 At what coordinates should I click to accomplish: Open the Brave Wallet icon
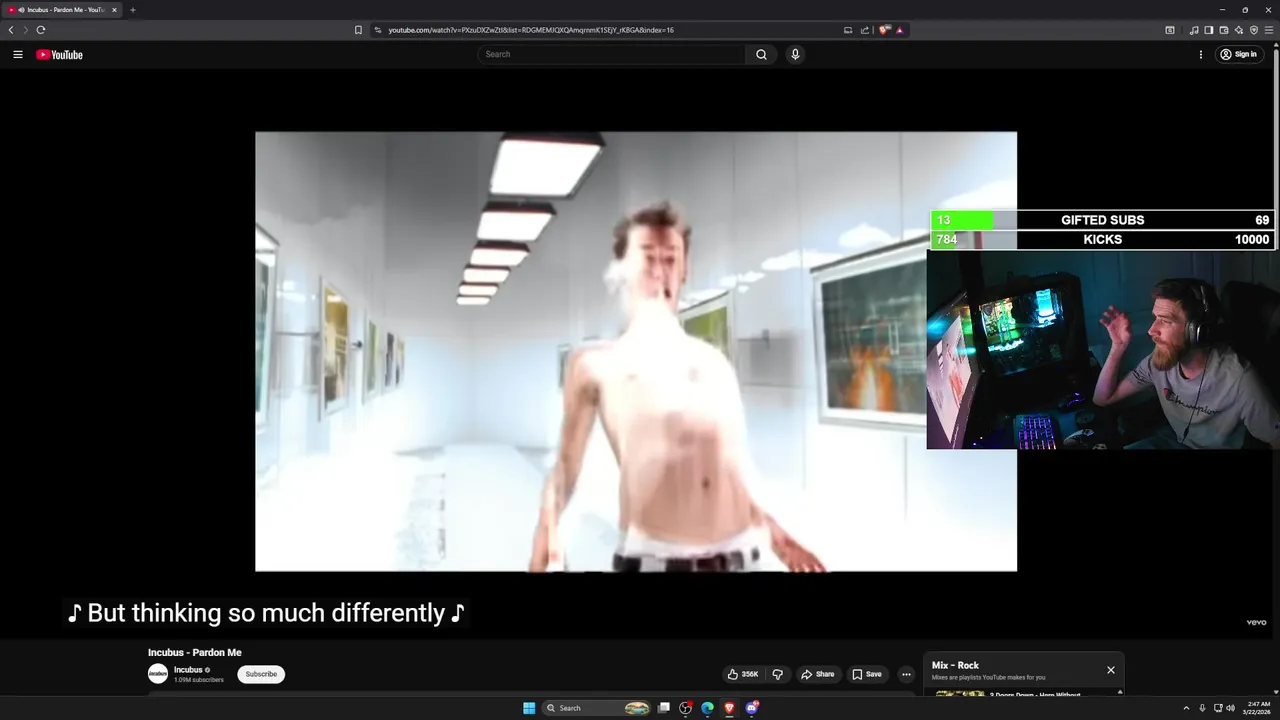pyautogui.click(x=1223, y=30)
